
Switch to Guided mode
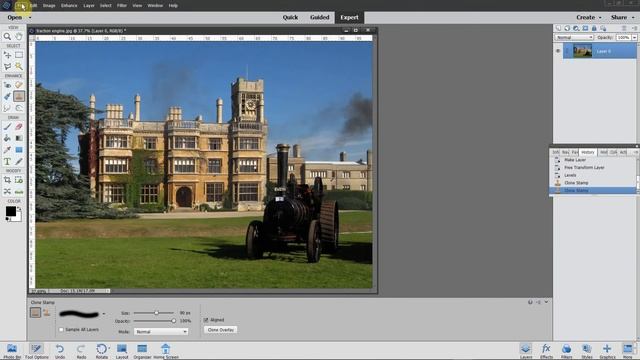[x=320, y=18]
